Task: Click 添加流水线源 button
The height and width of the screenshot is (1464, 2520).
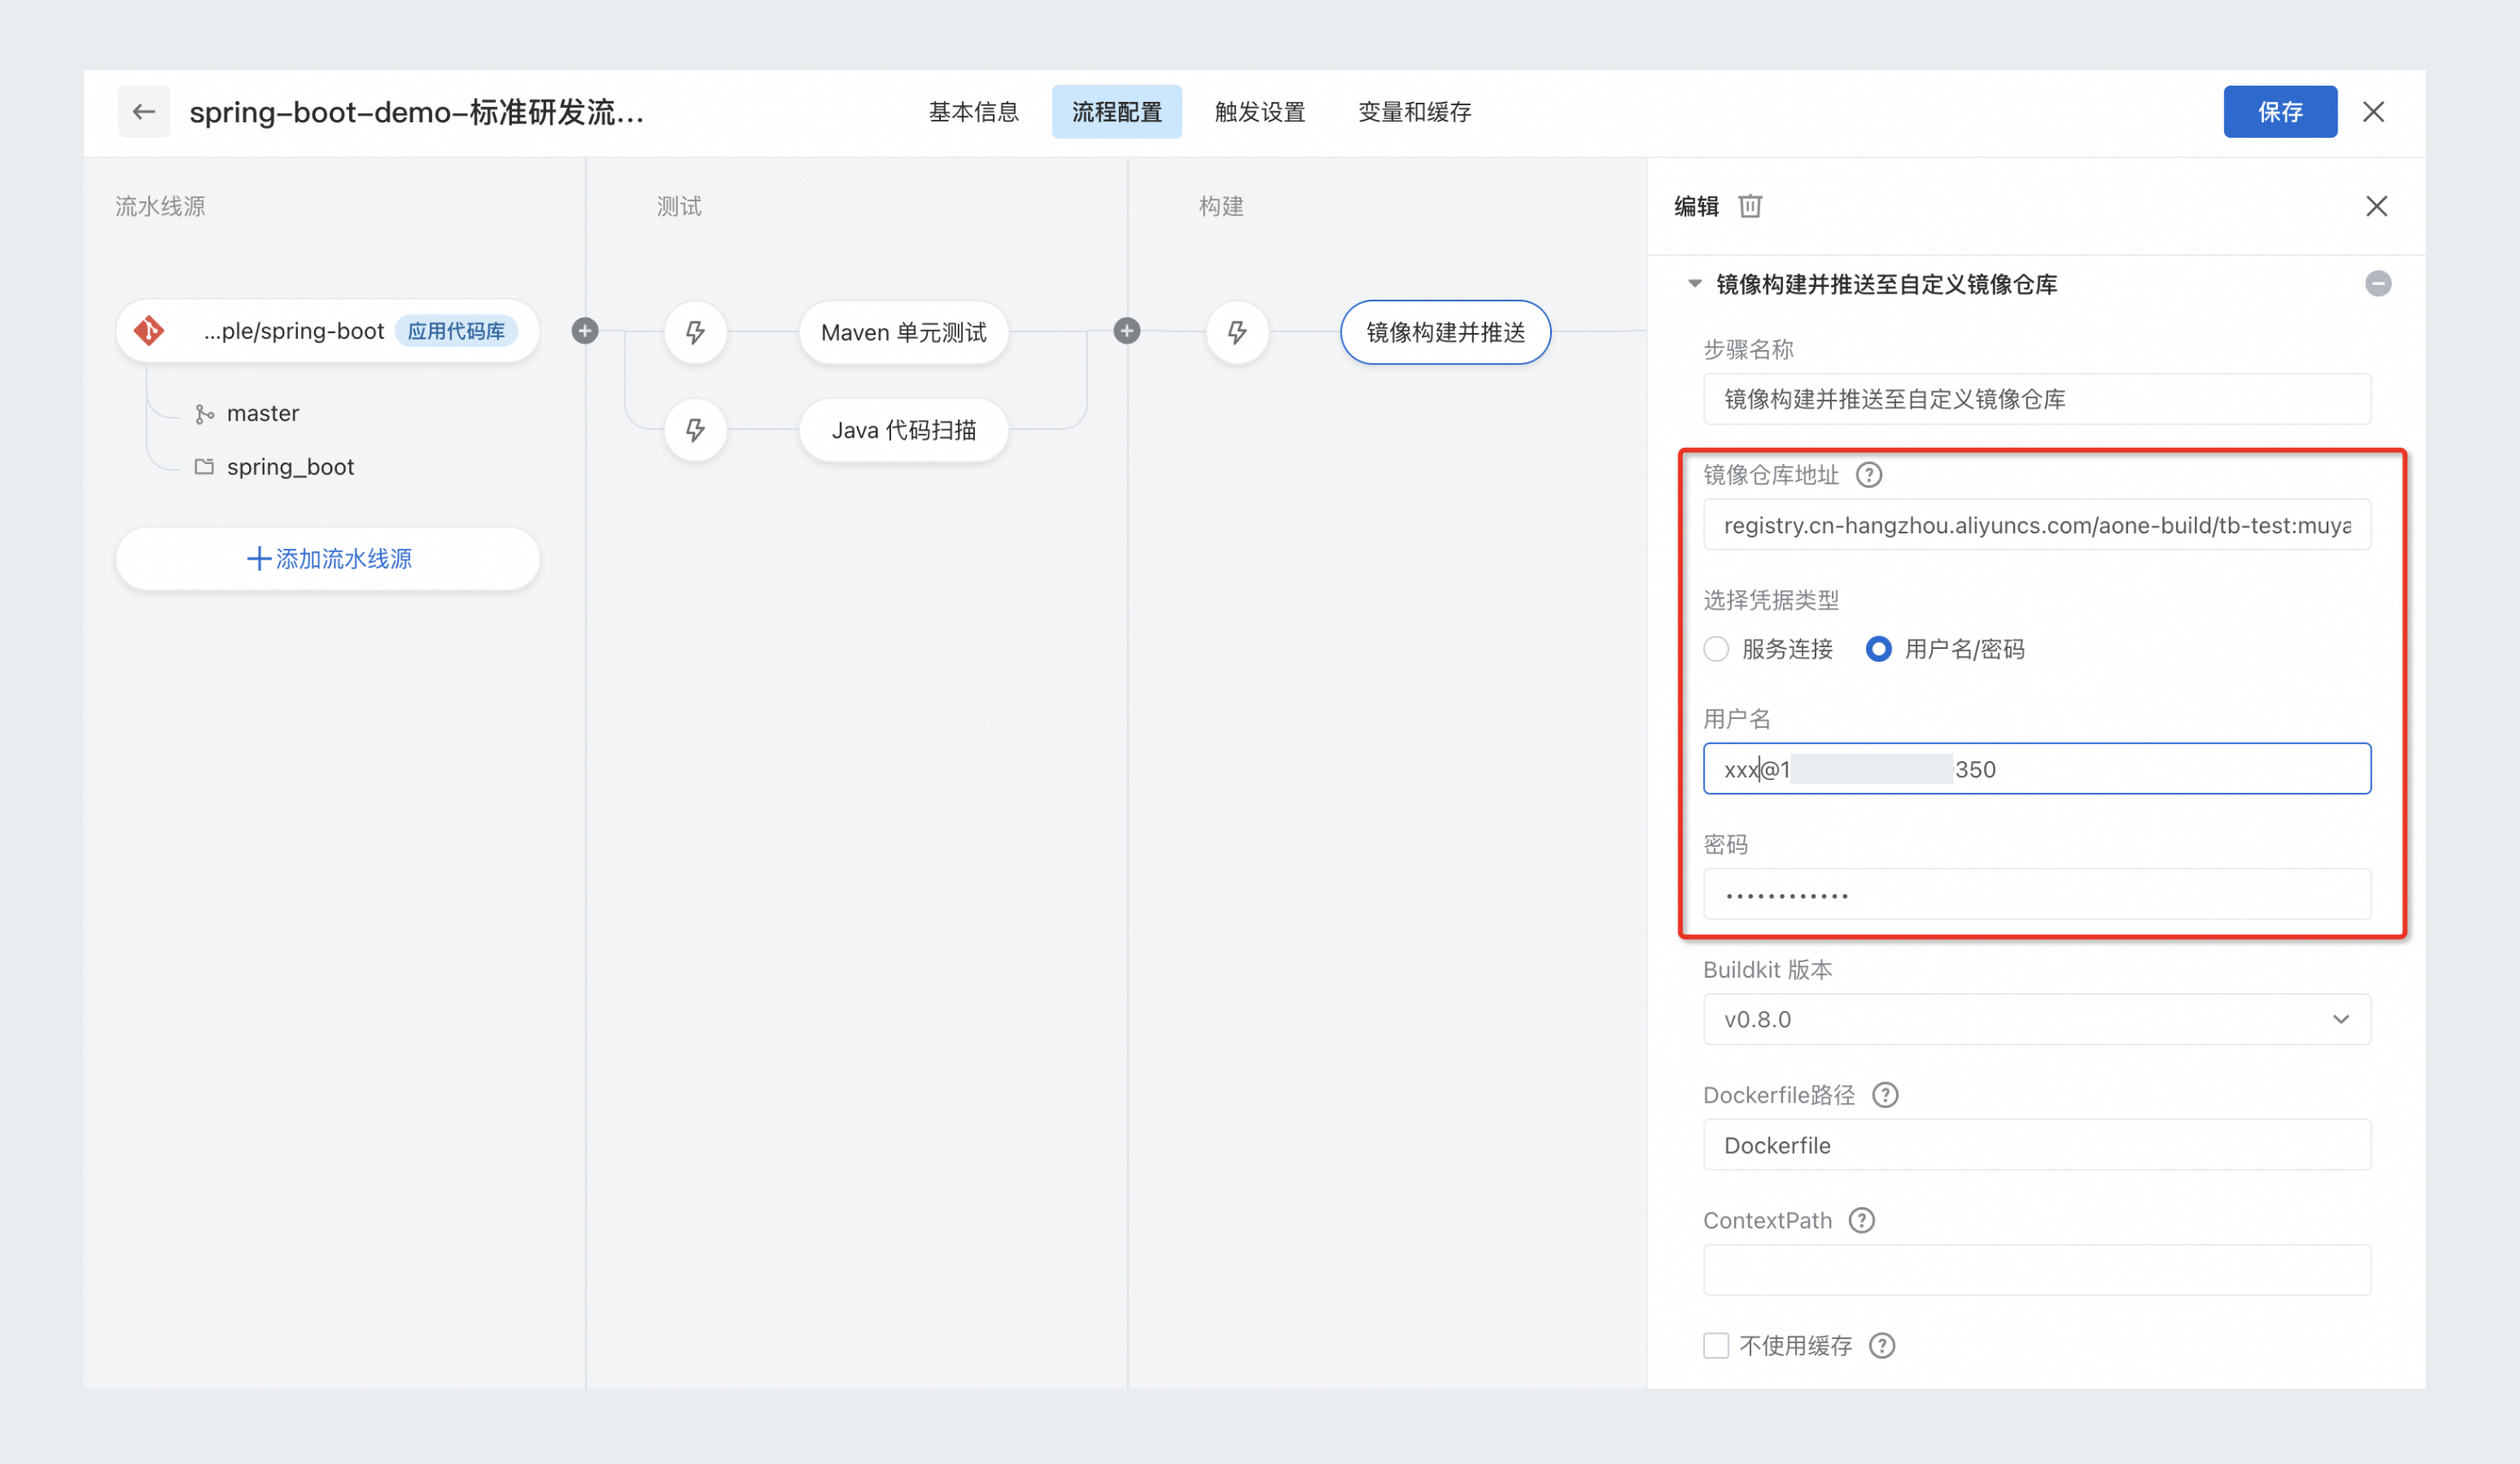Action: click(328, 559)
